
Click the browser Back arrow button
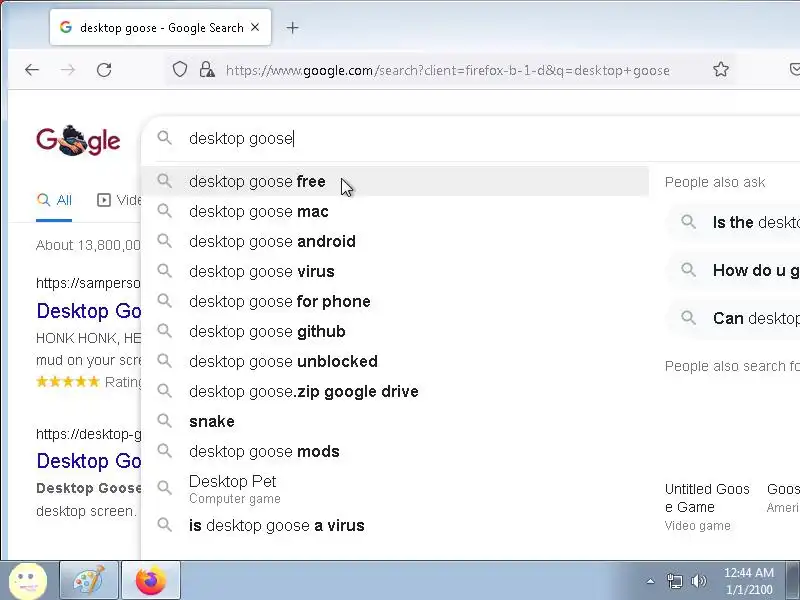click(x=32, y=70)
